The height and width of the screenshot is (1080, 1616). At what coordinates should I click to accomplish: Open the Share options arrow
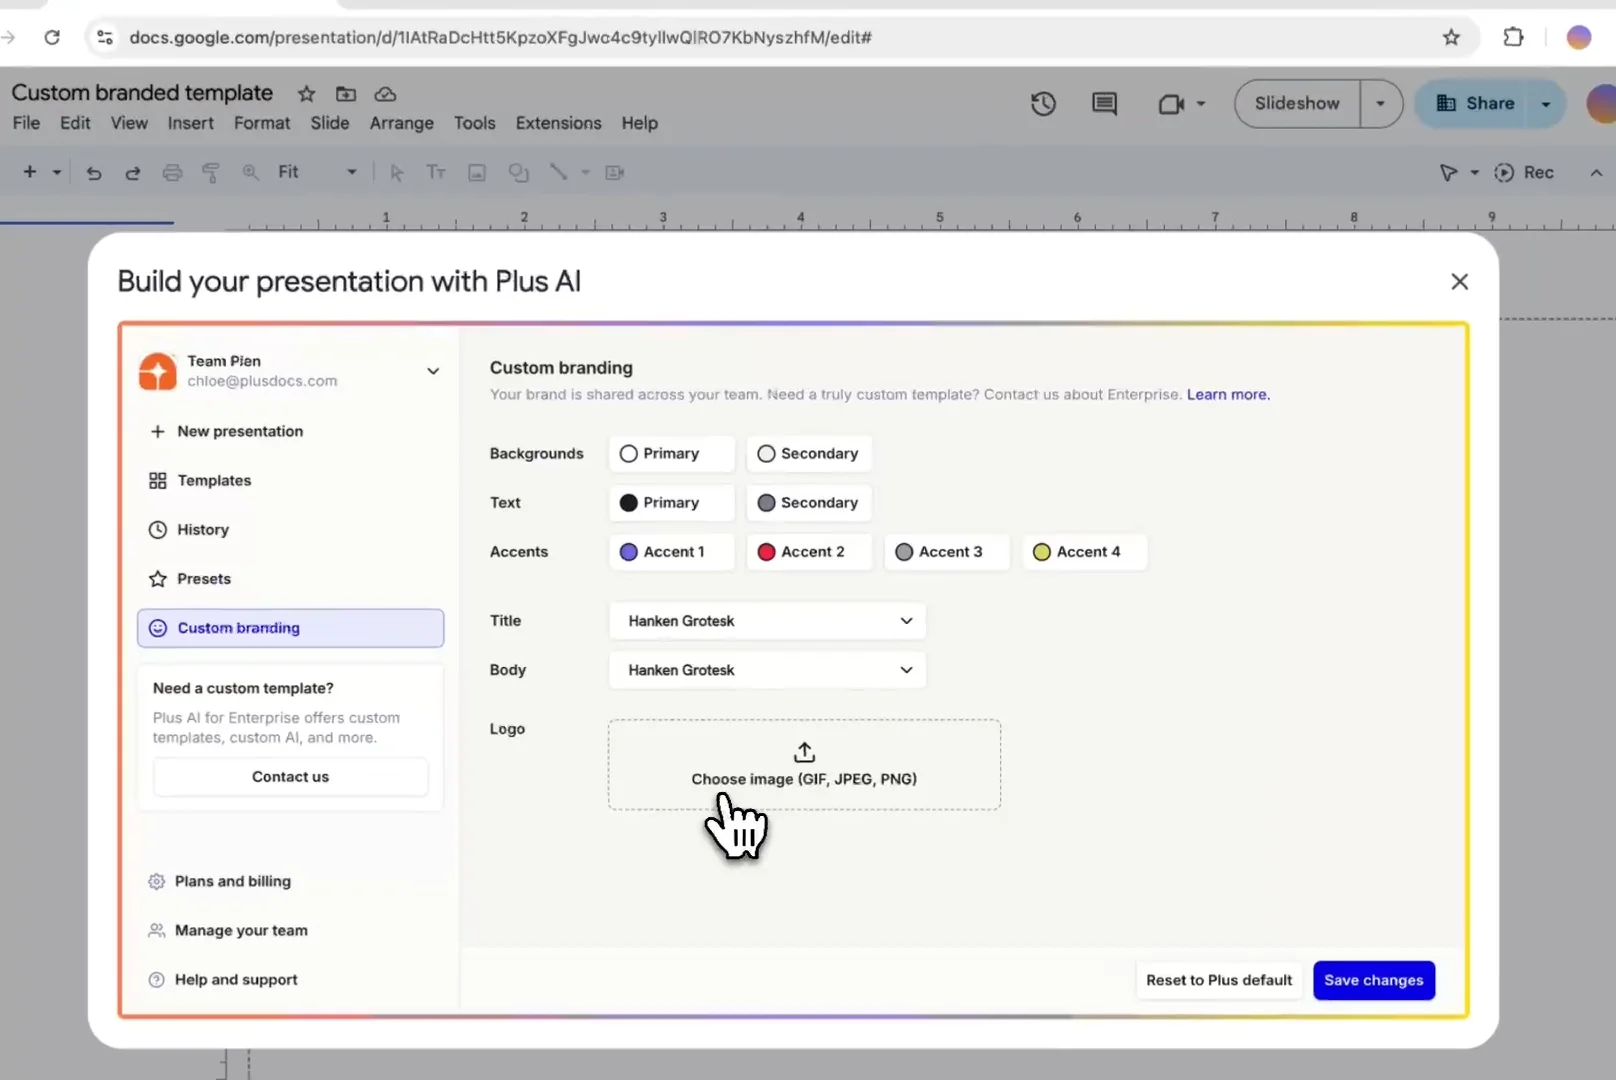point(1546,104)
